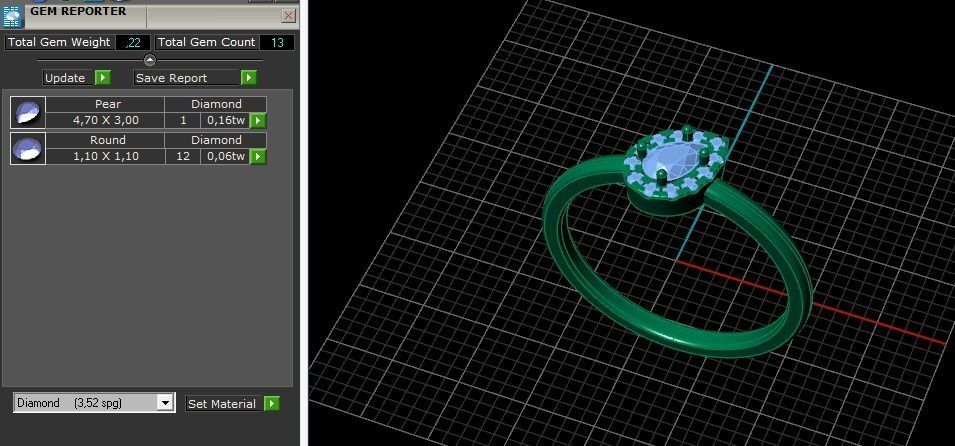Click the green arrow next to Update
955x446 pixels.
coord(104,78)
